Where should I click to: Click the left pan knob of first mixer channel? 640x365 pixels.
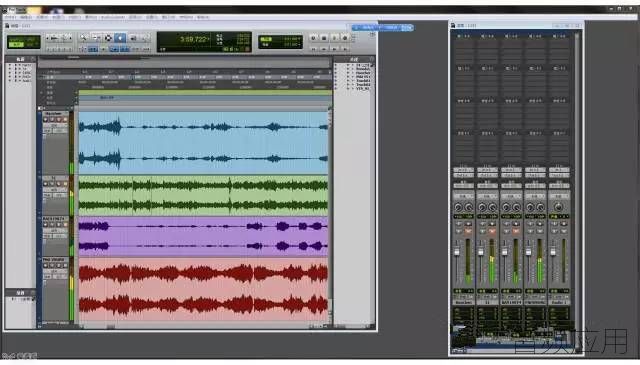[x=459, y=207]
